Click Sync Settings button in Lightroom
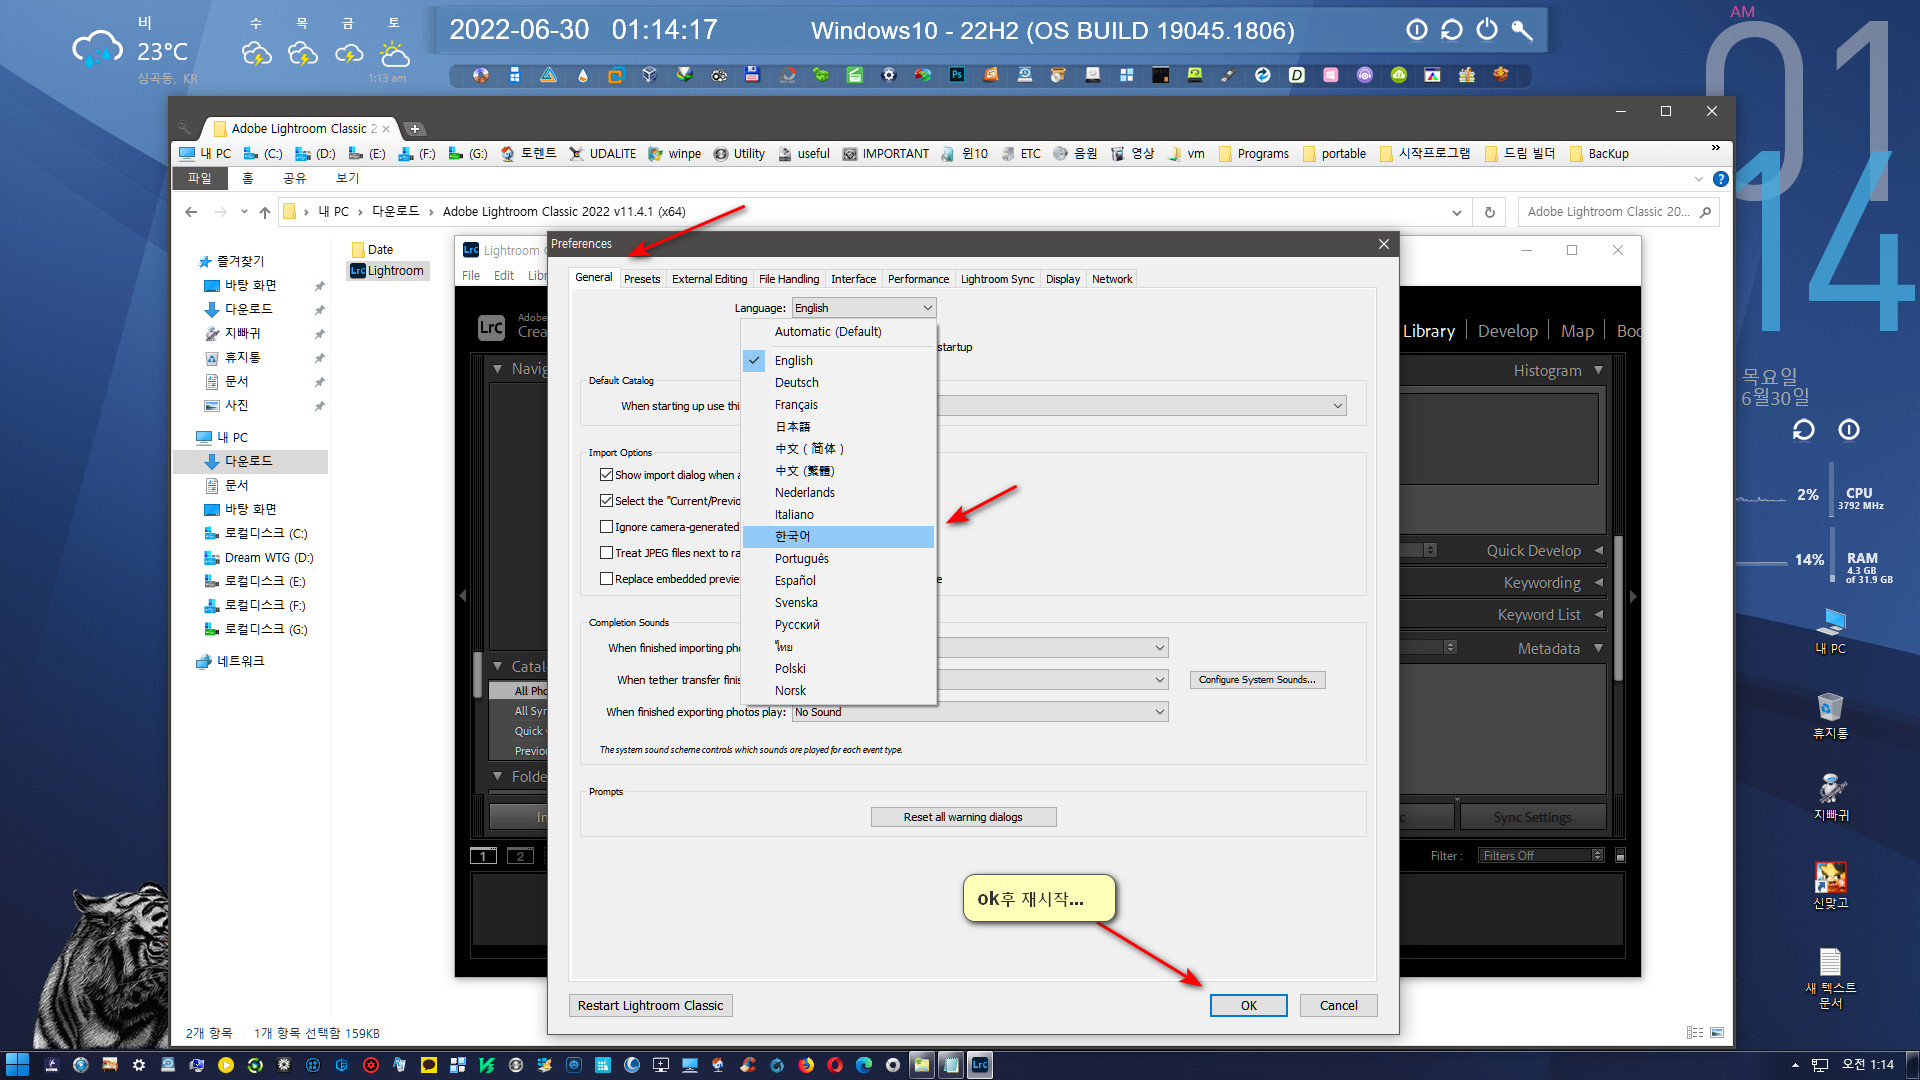 1532,818
